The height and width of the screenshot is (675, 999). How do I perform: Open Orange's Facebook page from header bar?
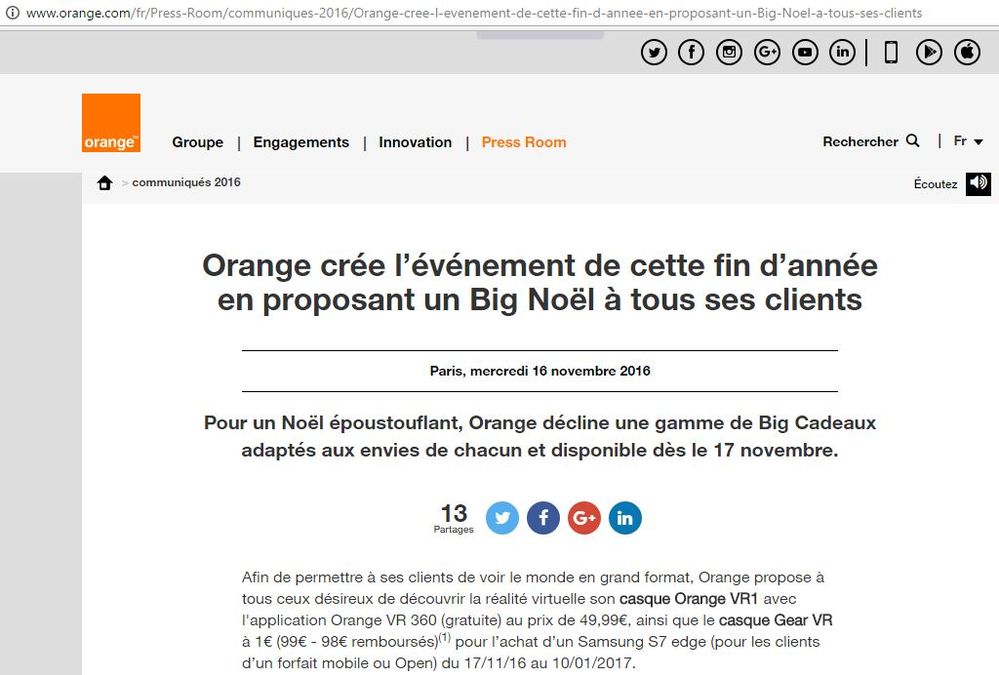pyautogui.click(x=691, y=52)
